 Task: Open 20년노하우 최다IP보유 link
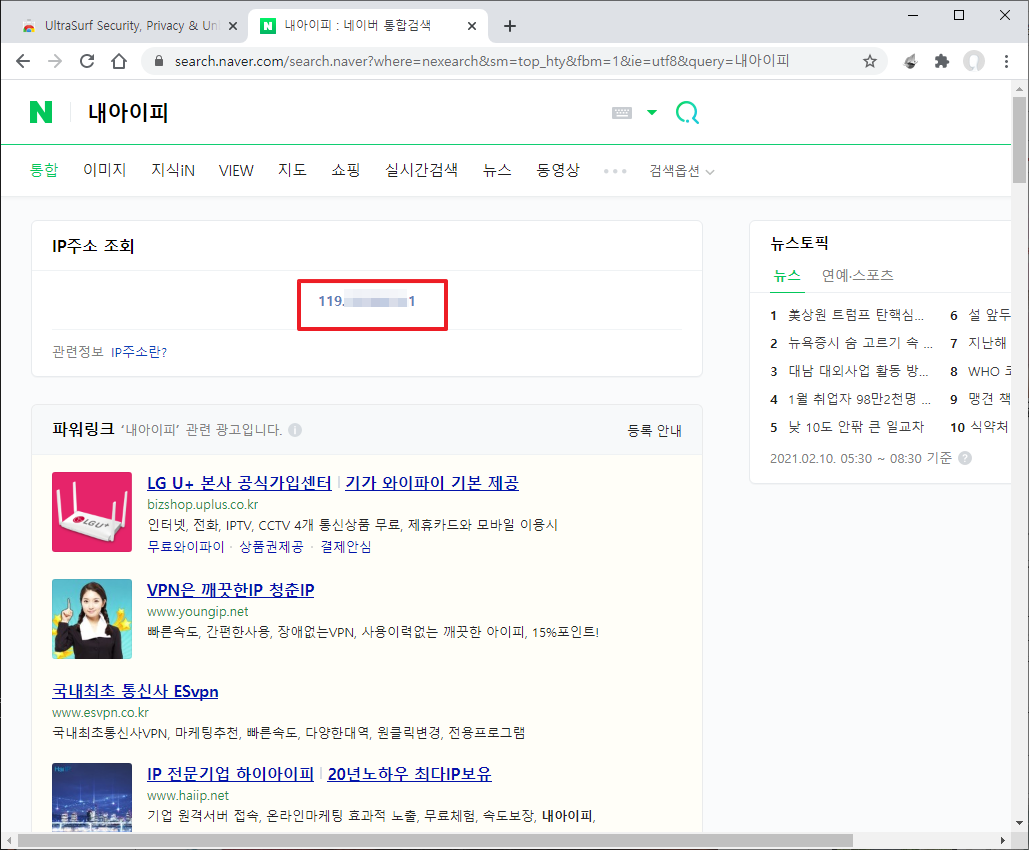coord(410,774)
